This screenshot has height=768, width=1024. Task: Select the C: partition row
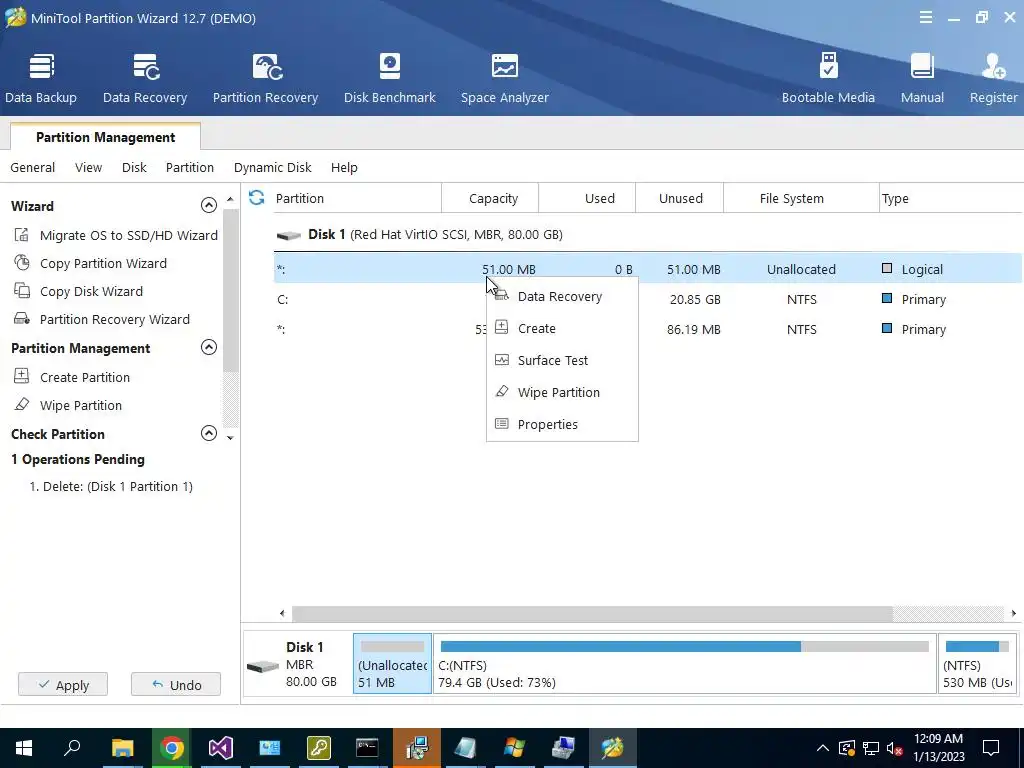[x=648, y=299]
